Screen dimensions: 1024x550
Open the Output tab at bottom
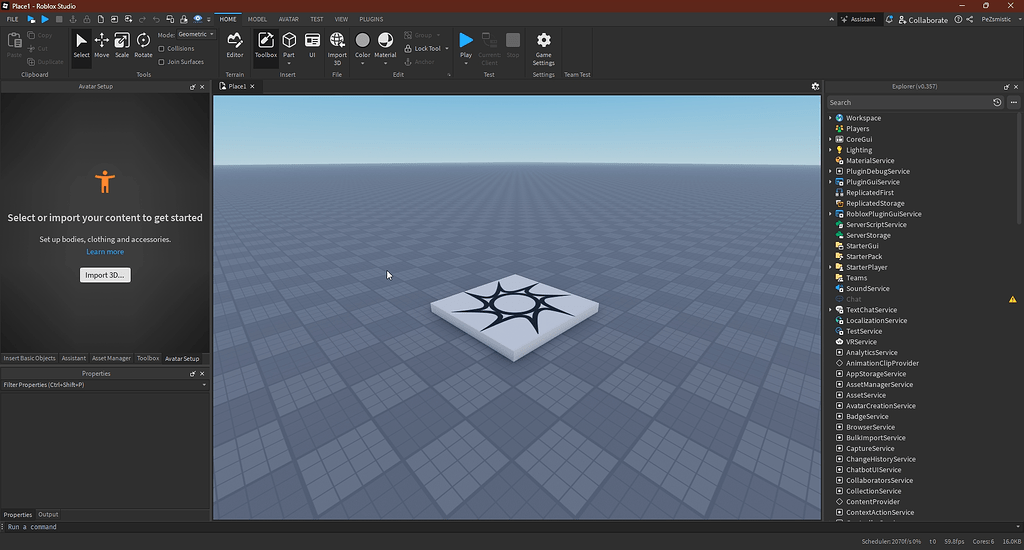coord(48,514)
